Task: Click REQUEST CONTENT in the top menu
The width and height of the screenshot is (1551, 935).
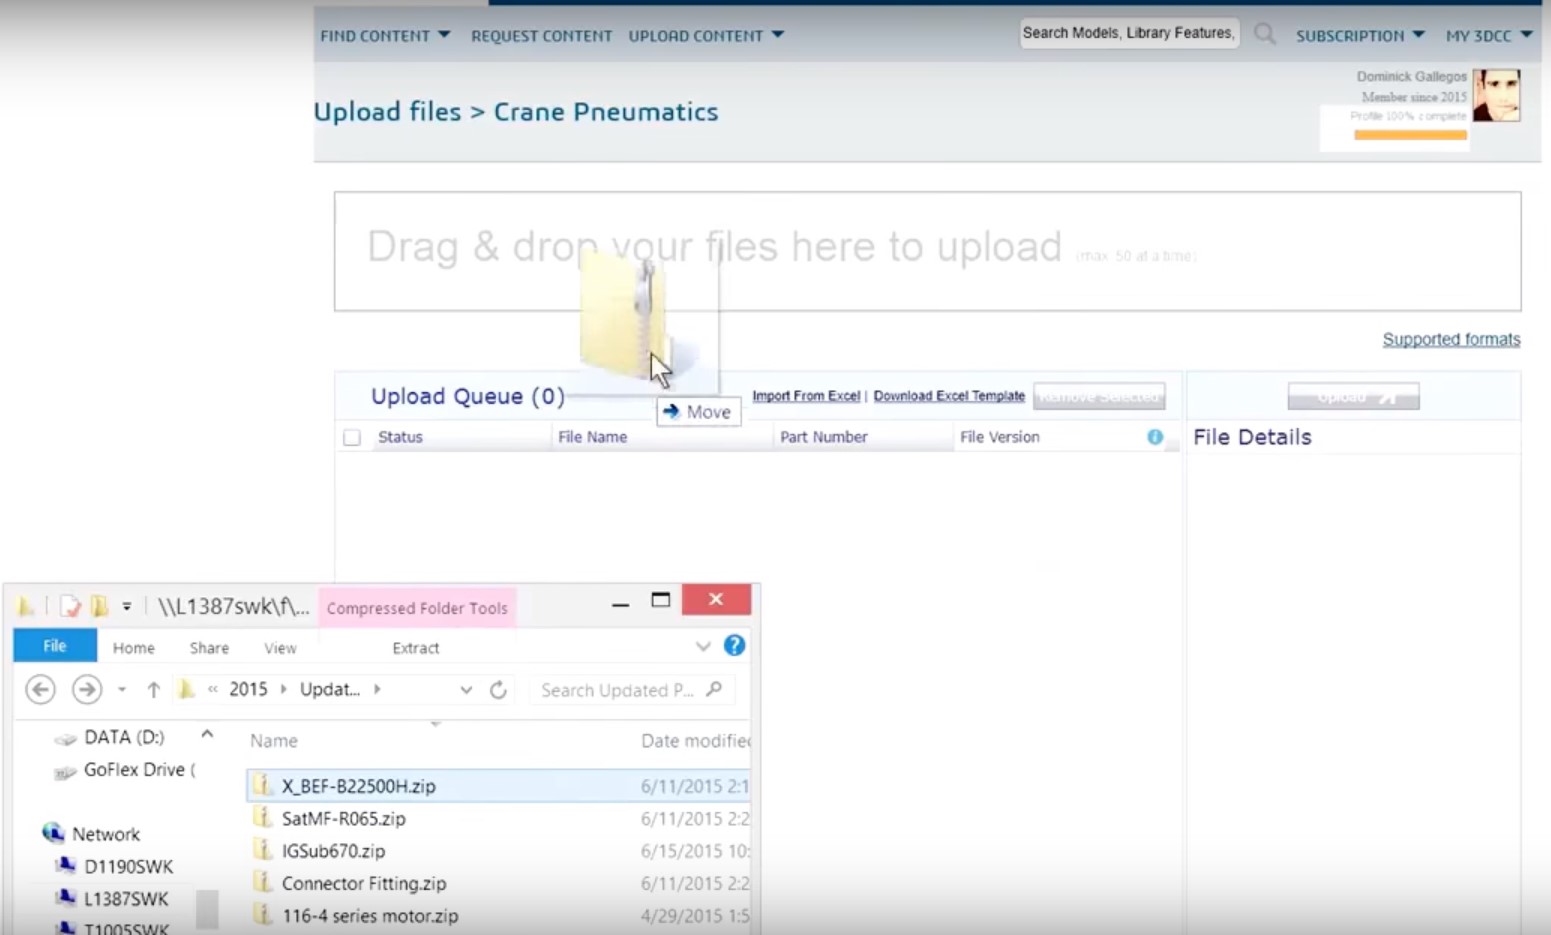Action: point(541,35)
